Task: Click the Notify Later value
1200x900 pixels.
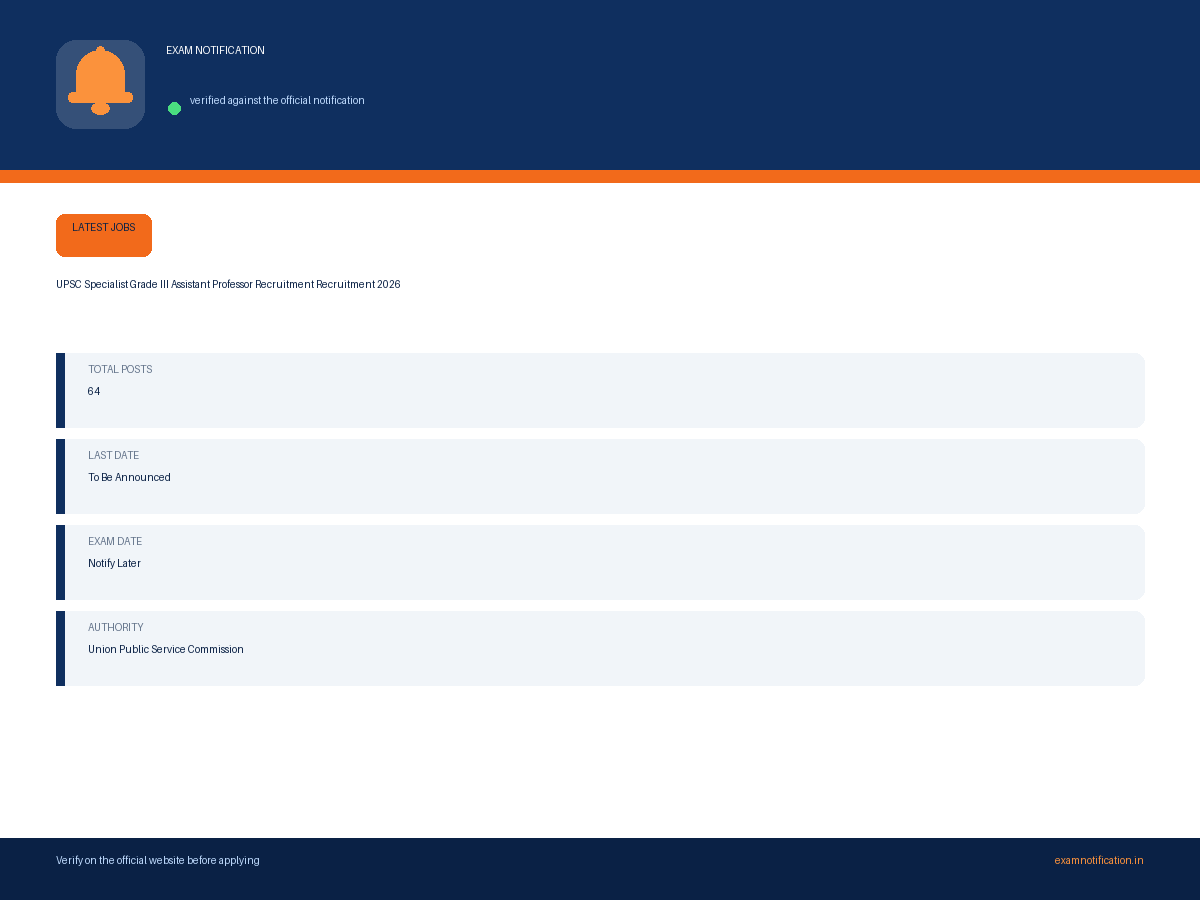Action: 114,563
